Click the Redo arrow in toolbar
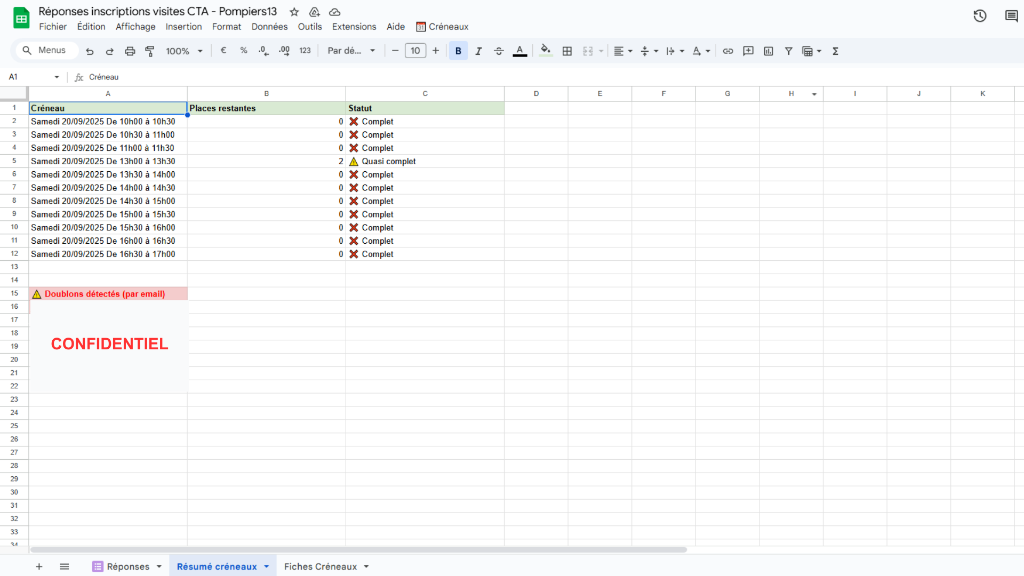The height and width of the screenshot is (576, 1024). (110, 51)
